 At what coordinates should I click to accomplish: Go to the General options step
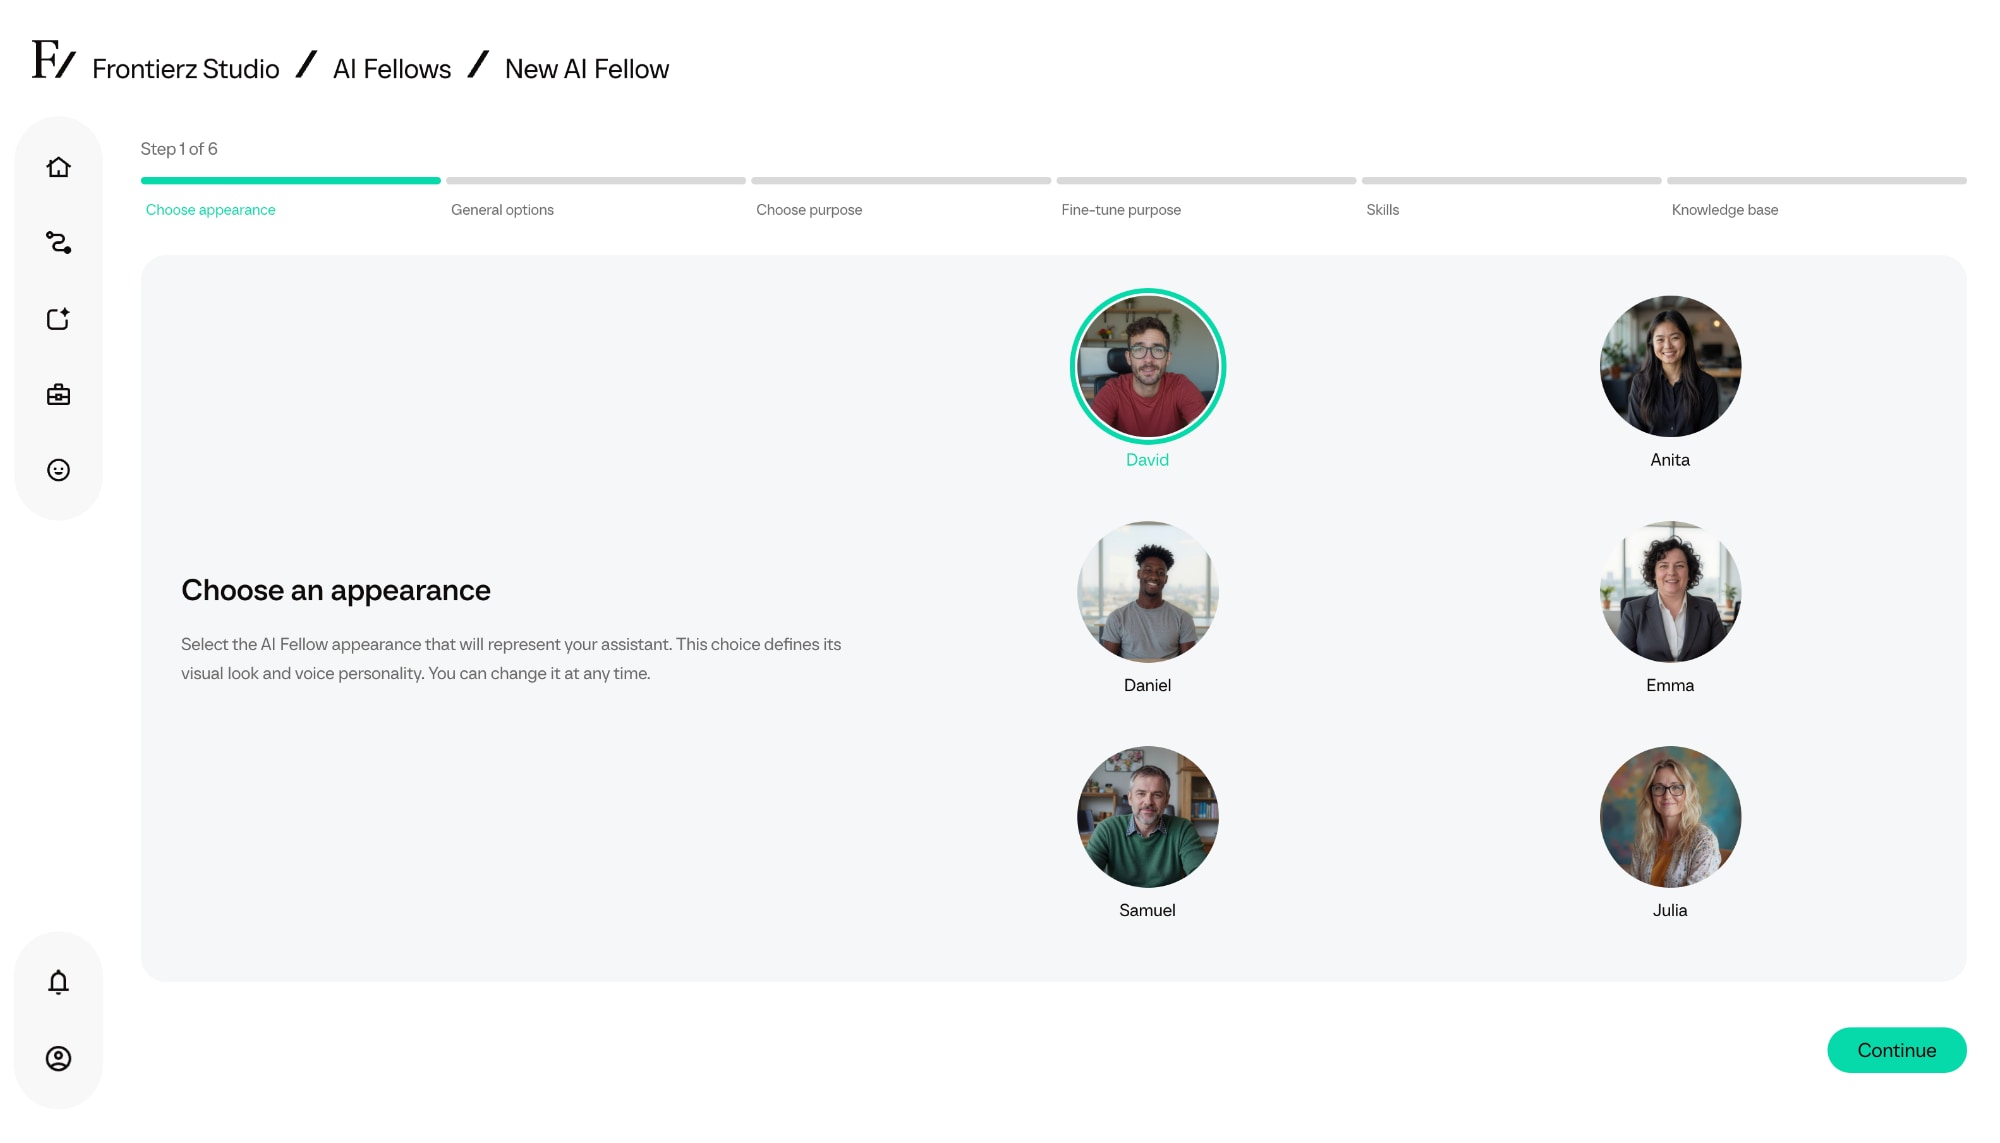pos(502,210)
